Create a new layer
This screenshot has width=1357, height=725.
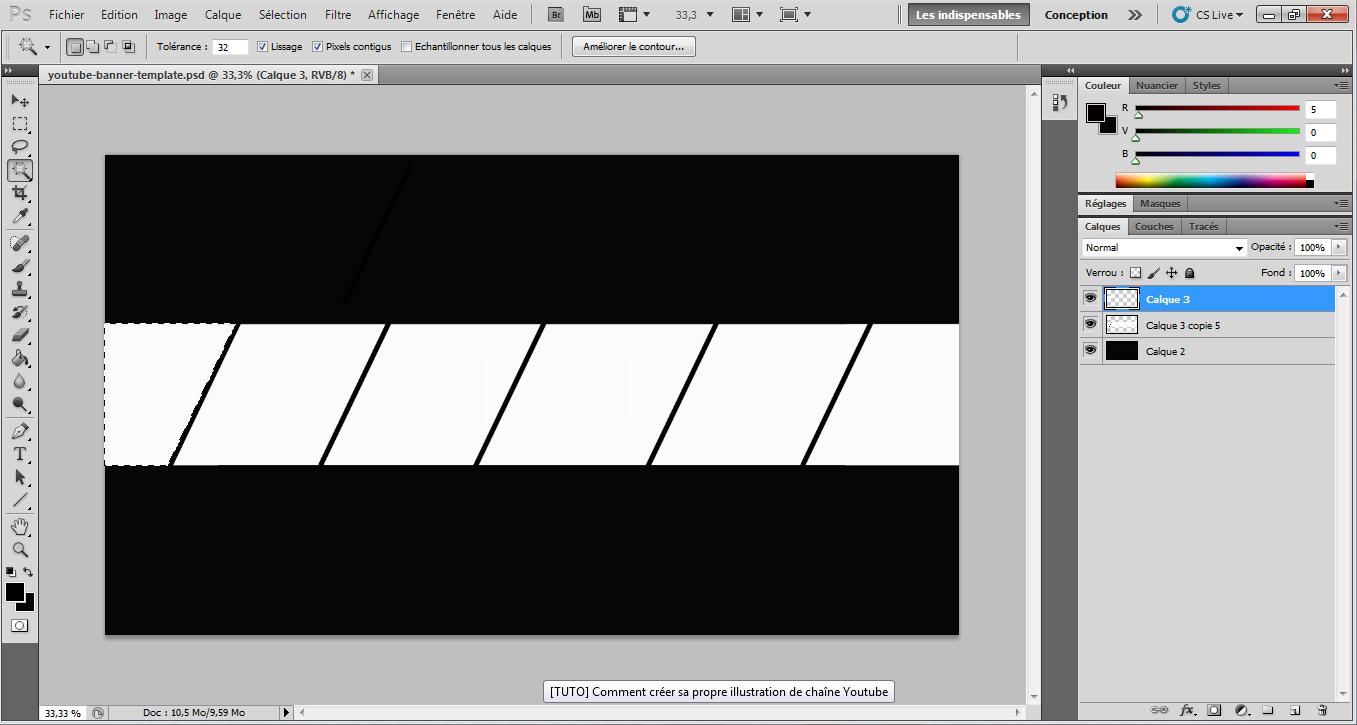[x=1294, y=710]
